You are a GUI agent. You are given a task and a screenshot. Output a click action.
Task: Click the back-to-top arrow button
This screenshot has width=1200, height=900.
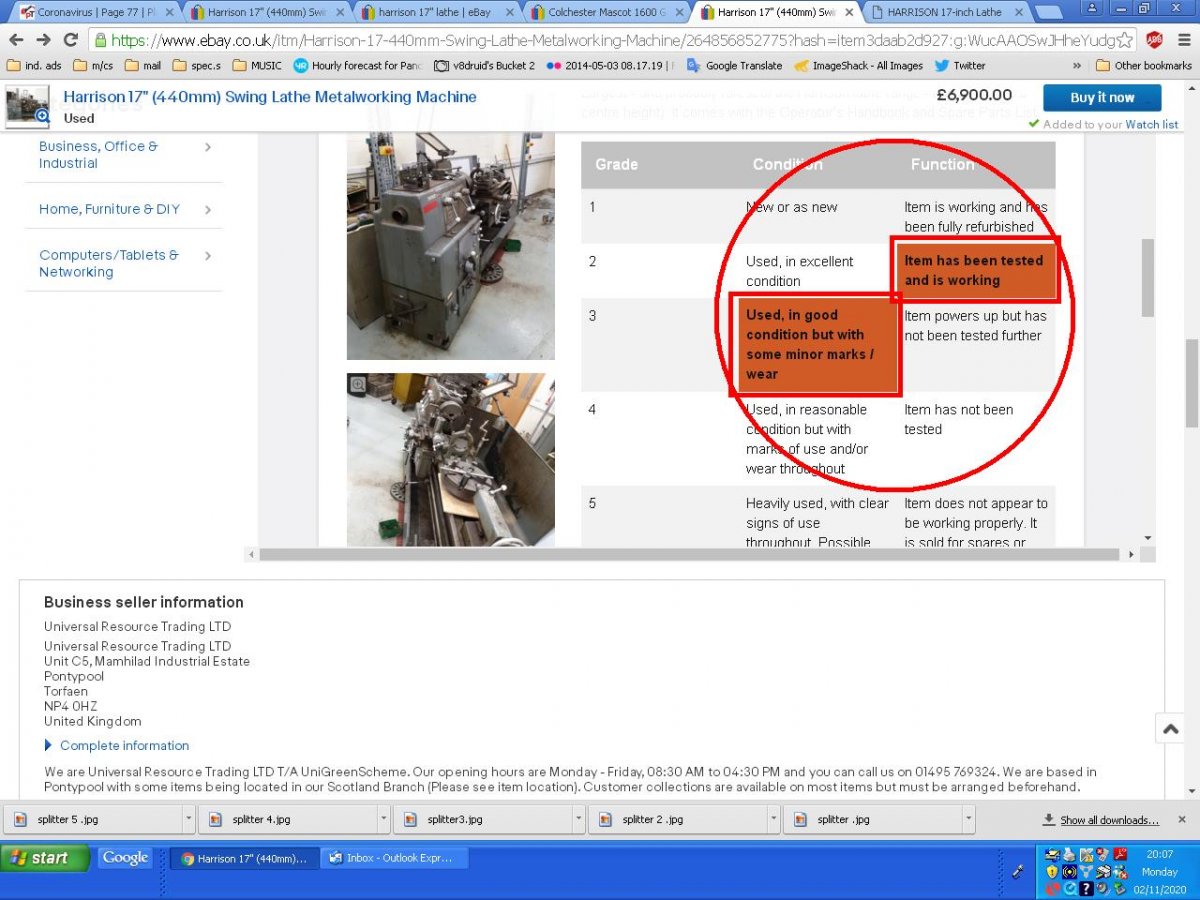pyautogui.click(x=1170, y=729)
